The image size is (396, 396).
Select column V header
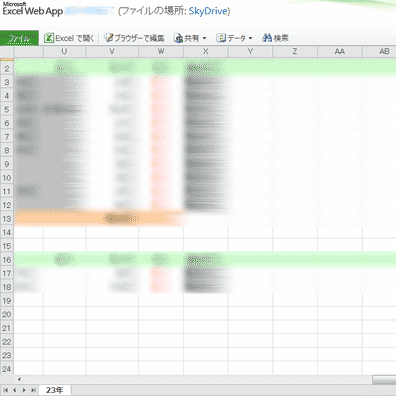(x=112, y=52)
